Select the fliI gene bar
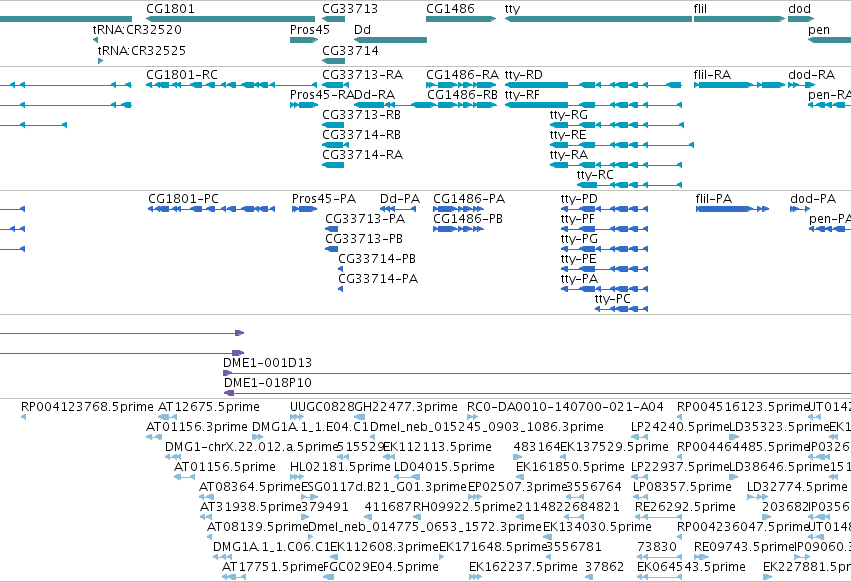 (739, 19)
